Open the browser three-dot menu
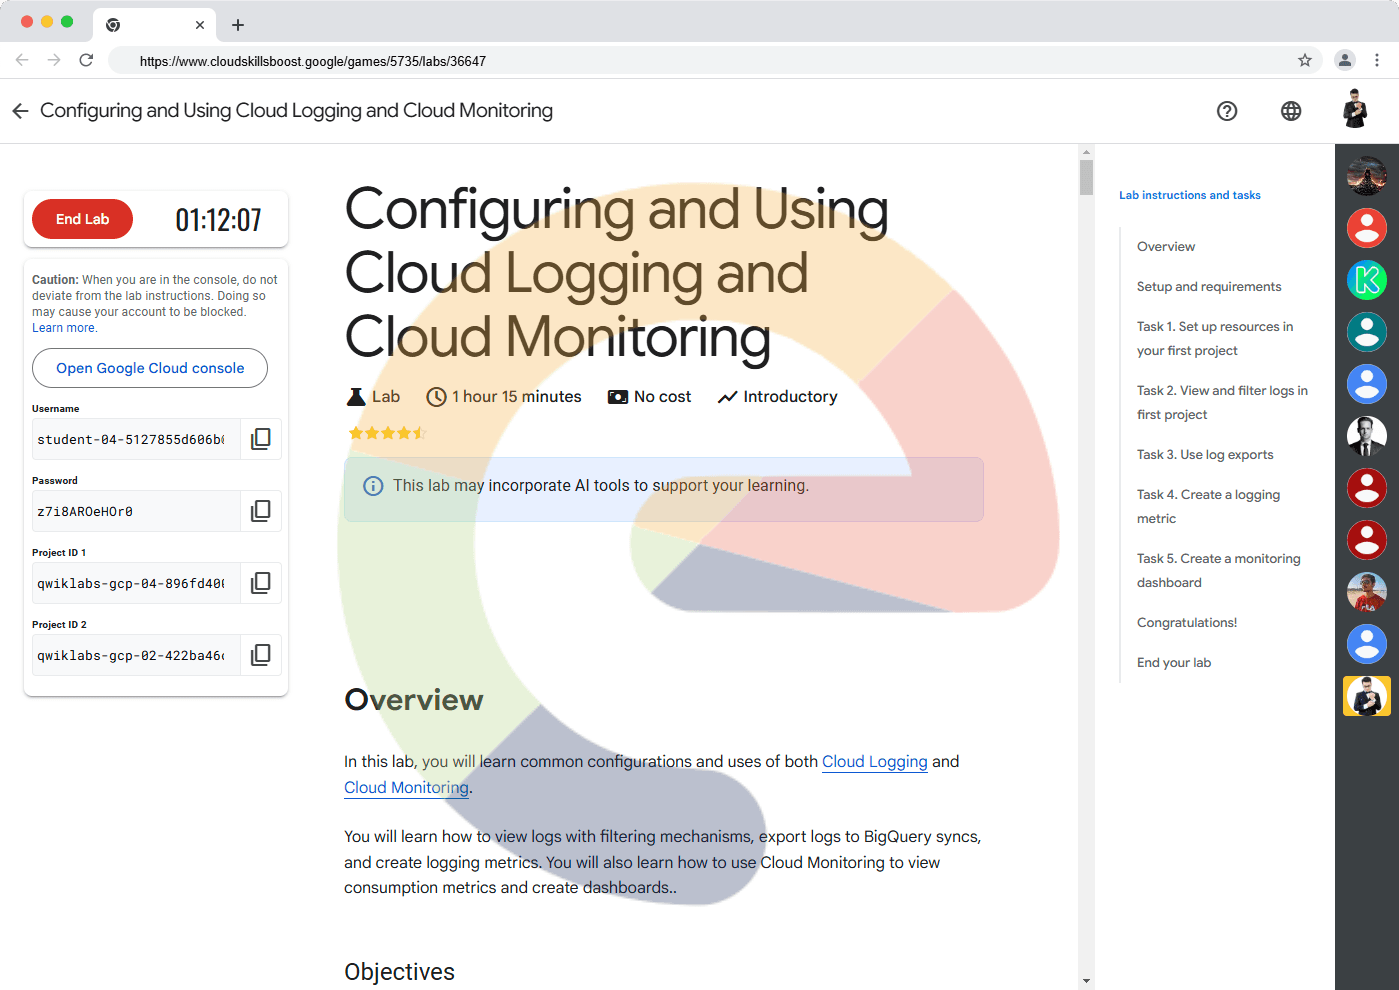The height and width of the screenshot is (990, 1399). click(x=1377, y=60)
